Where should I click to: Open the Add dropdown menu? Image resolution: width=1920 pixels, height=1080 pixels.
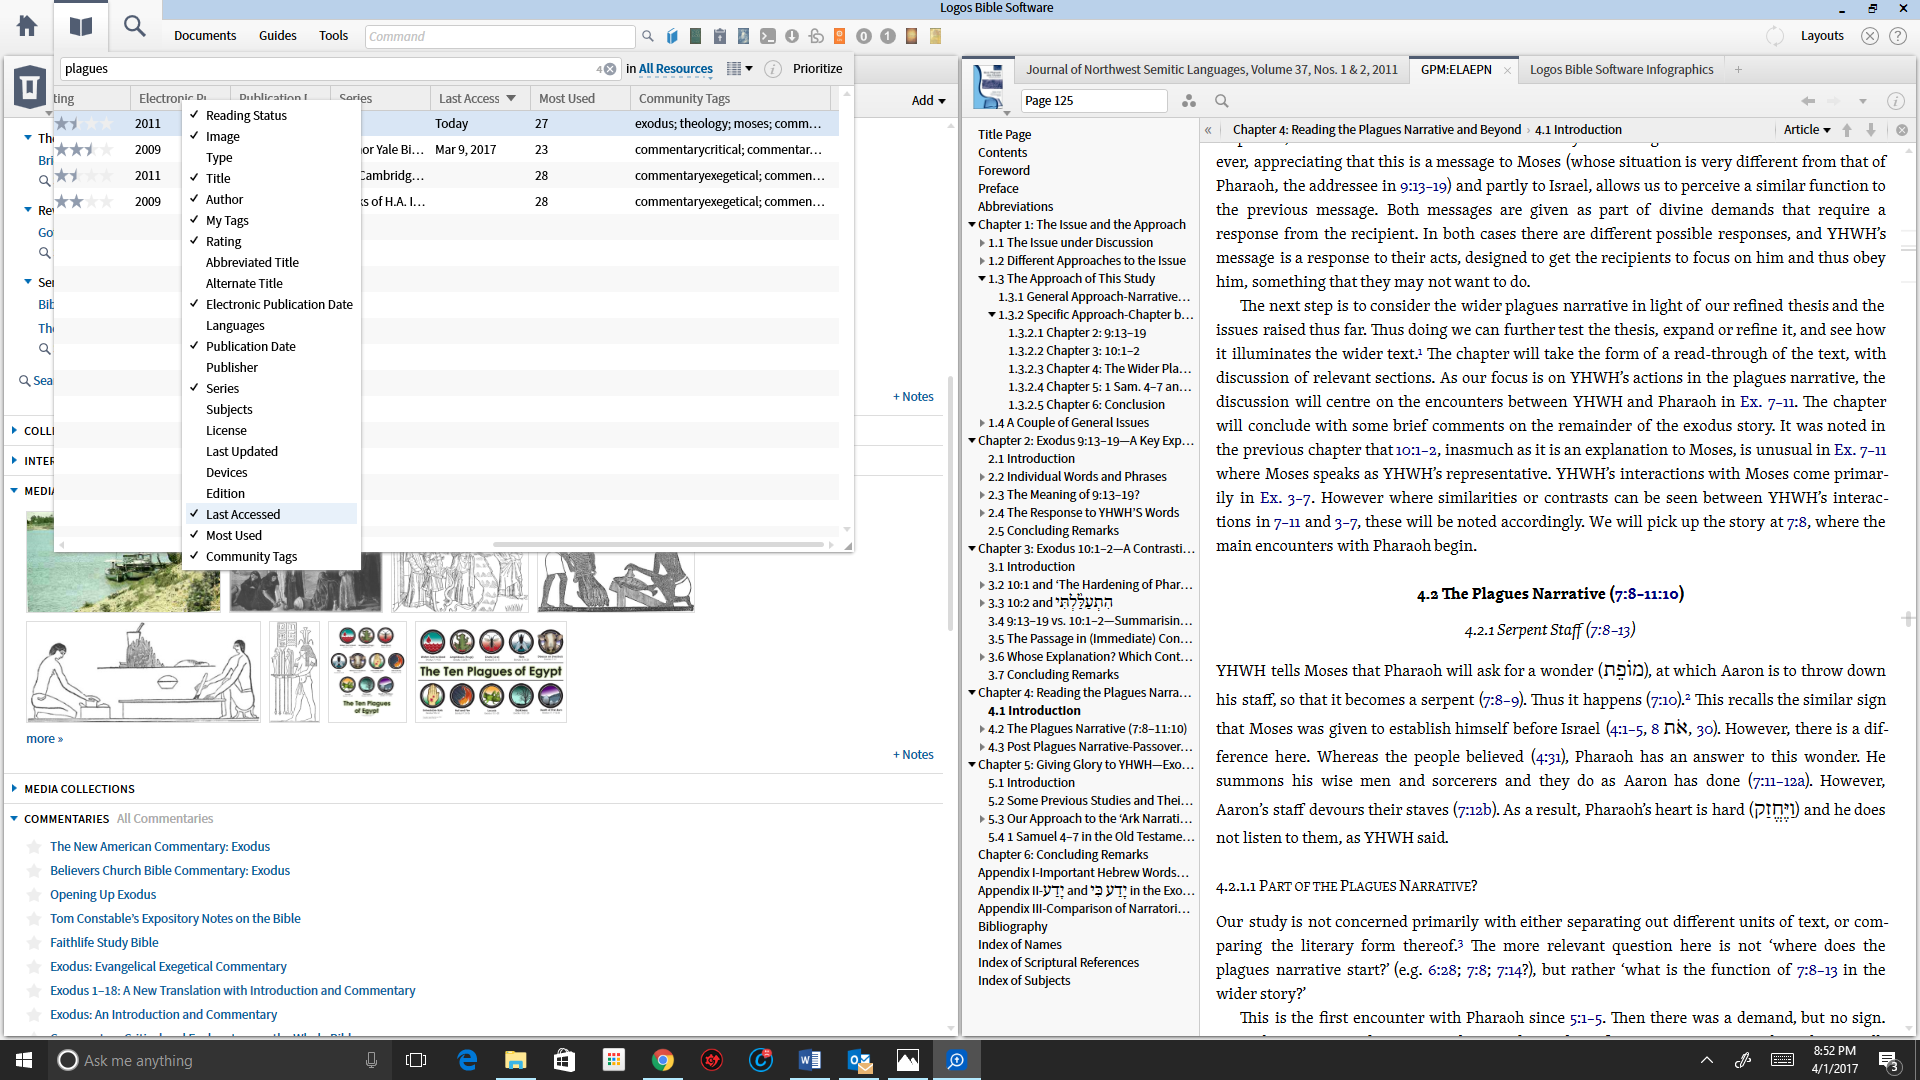click(928, 100)
